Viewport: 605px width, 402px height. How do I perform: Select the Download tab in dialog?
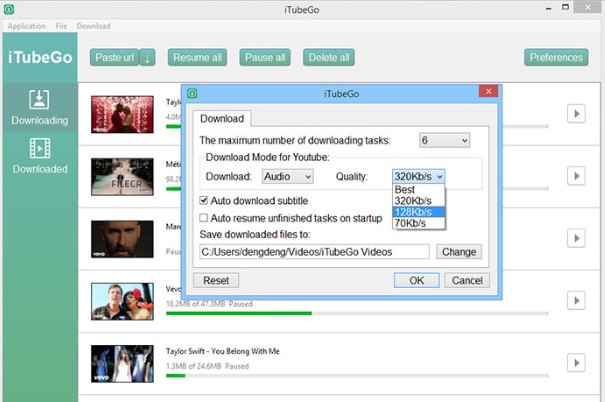click(222, 118)
